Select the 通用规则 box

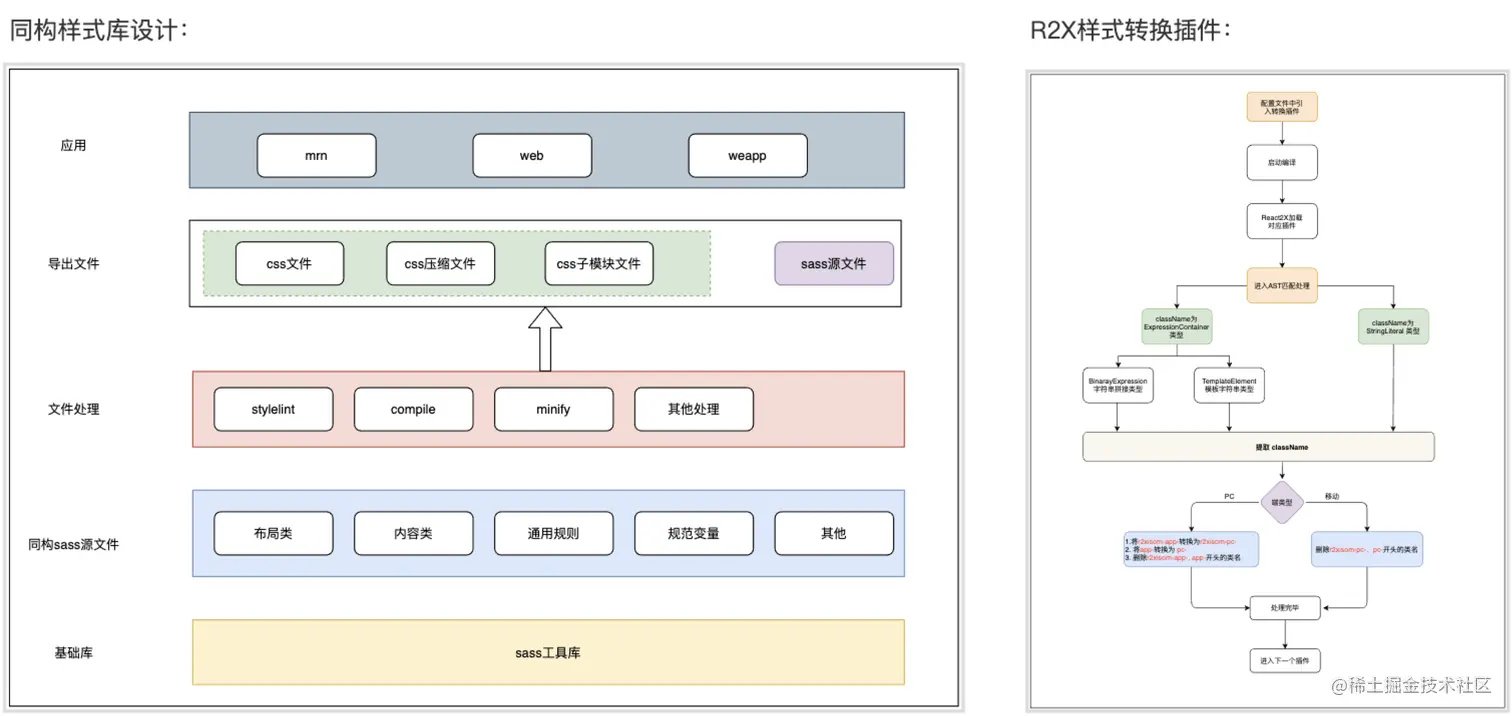point(553,534)
